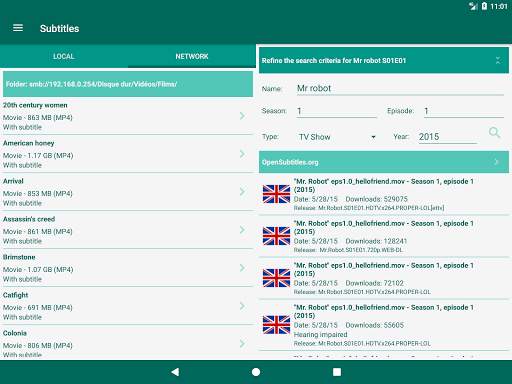Image resolution: width=512 pixels, height=384 pixels.
Task: Click UK flag of subtitle with 72102 downloads
Action: pos(276,278)
